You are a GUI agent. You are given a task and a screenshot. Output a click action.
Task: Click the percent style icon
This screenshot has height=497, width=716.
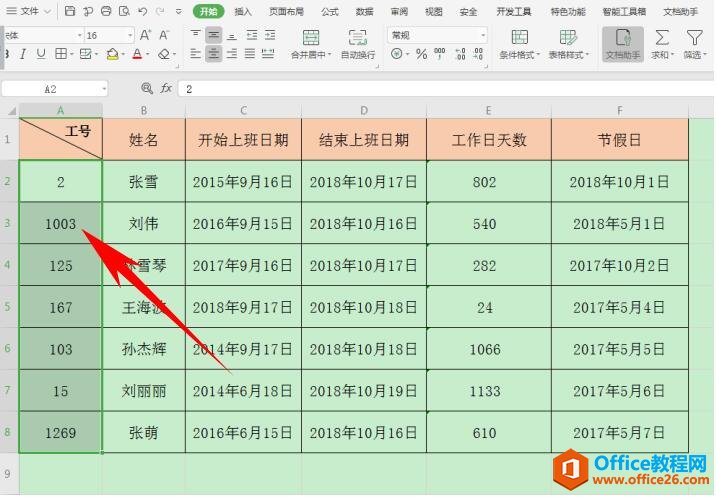[x=421, y=54]
